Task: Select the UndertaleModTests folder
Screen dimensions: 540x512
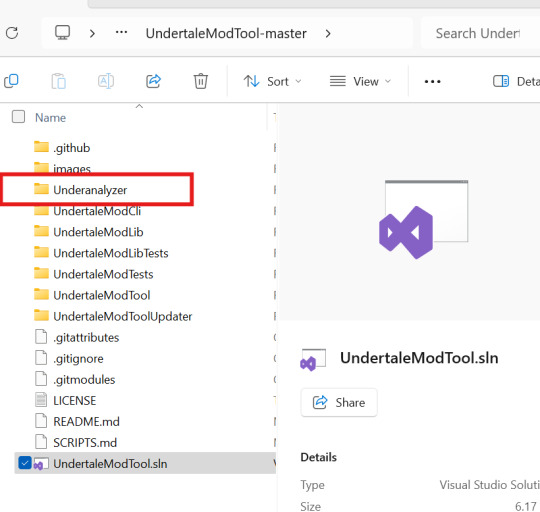Action: 103,274
